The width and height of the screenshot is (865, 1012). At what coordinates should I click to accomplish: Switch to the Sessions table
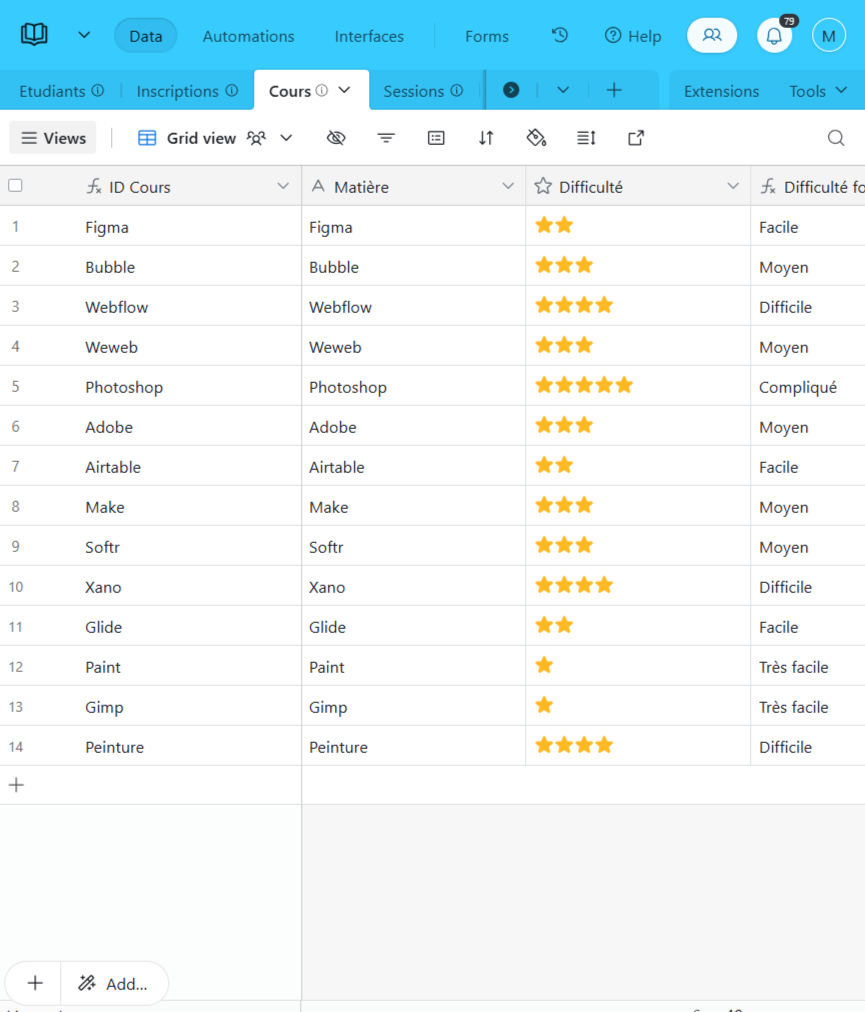pyautogui.click(x=413, y=91)
